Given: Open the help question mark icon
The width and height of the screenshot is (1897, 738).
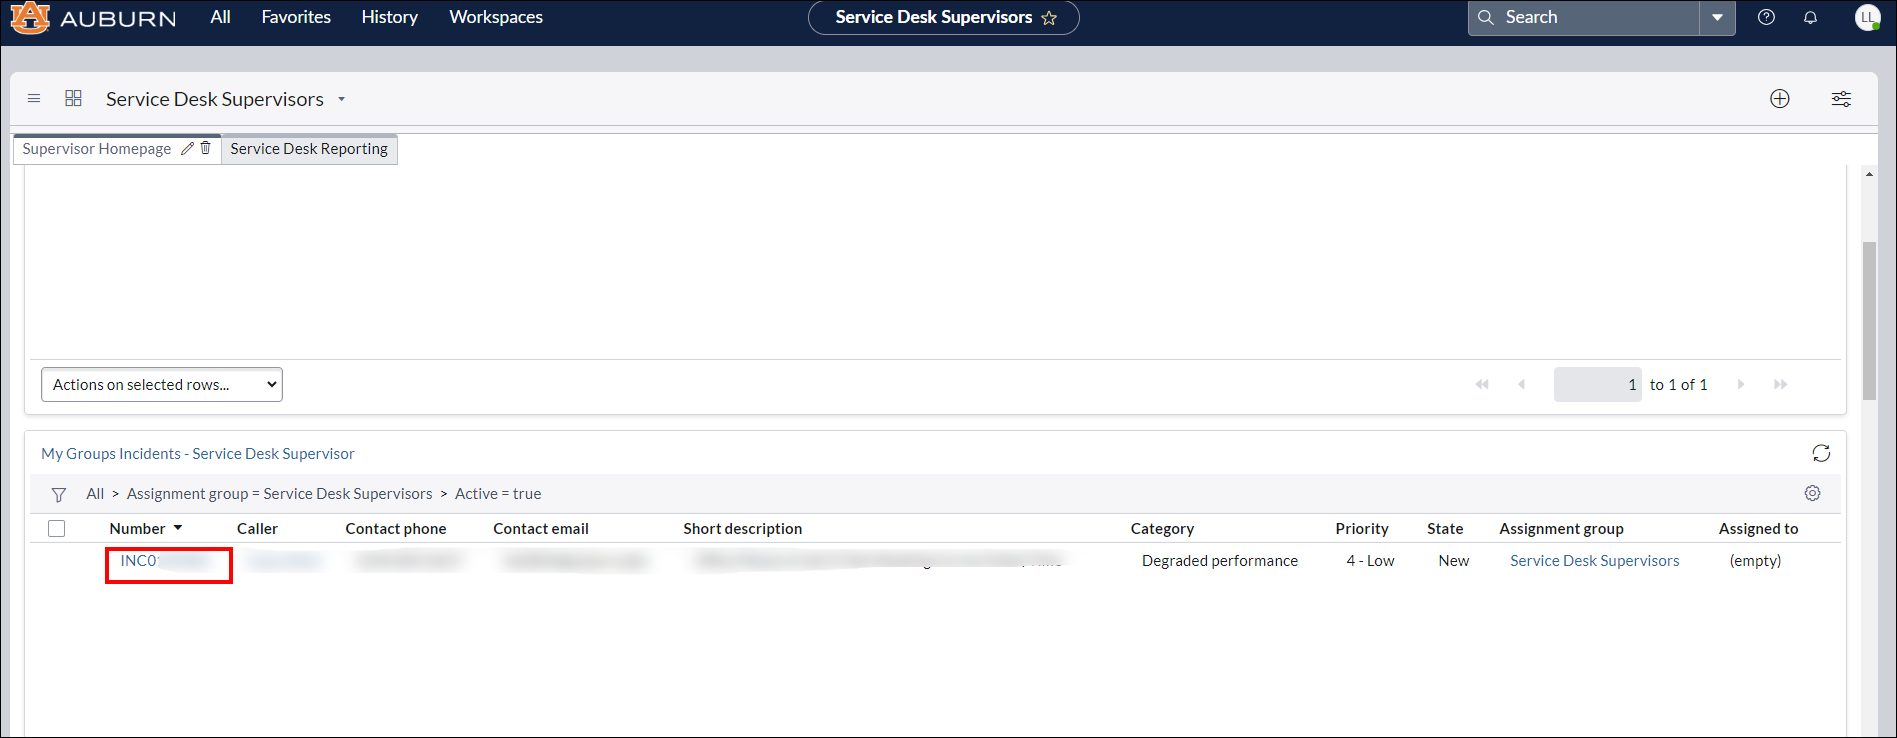Looking at the screenshot, I should pyautogui.click(x=1766, y=17).
